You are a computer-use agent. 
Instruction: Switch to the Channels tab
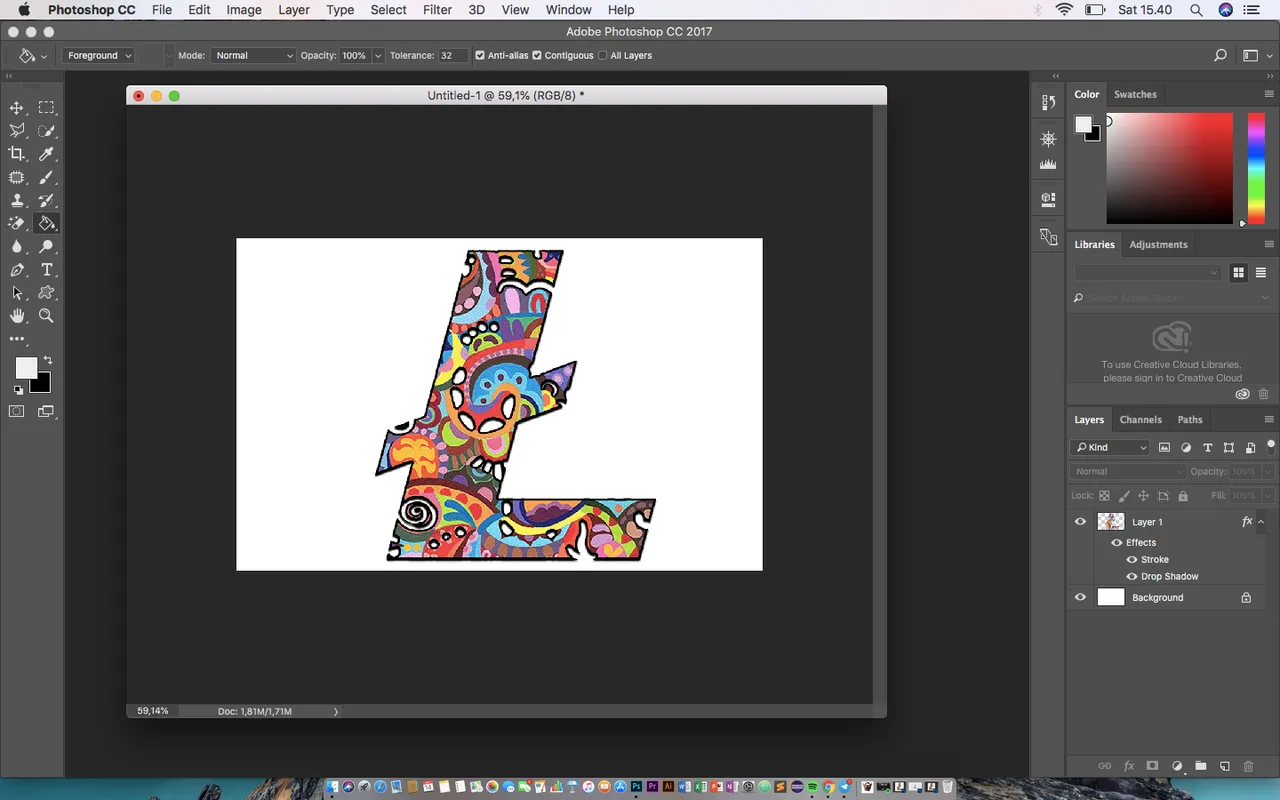tap(1141, 420)
